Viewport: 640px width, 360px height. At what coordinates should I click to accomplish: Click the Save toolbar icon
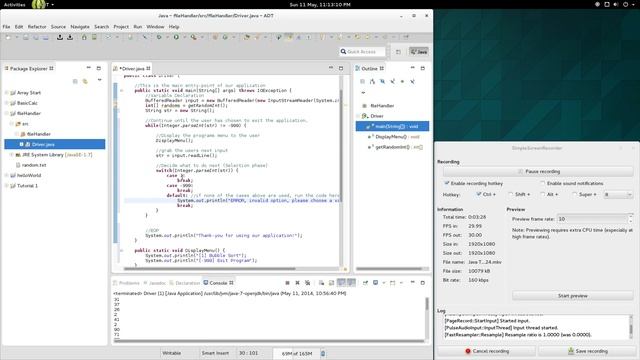coord(26,37)
